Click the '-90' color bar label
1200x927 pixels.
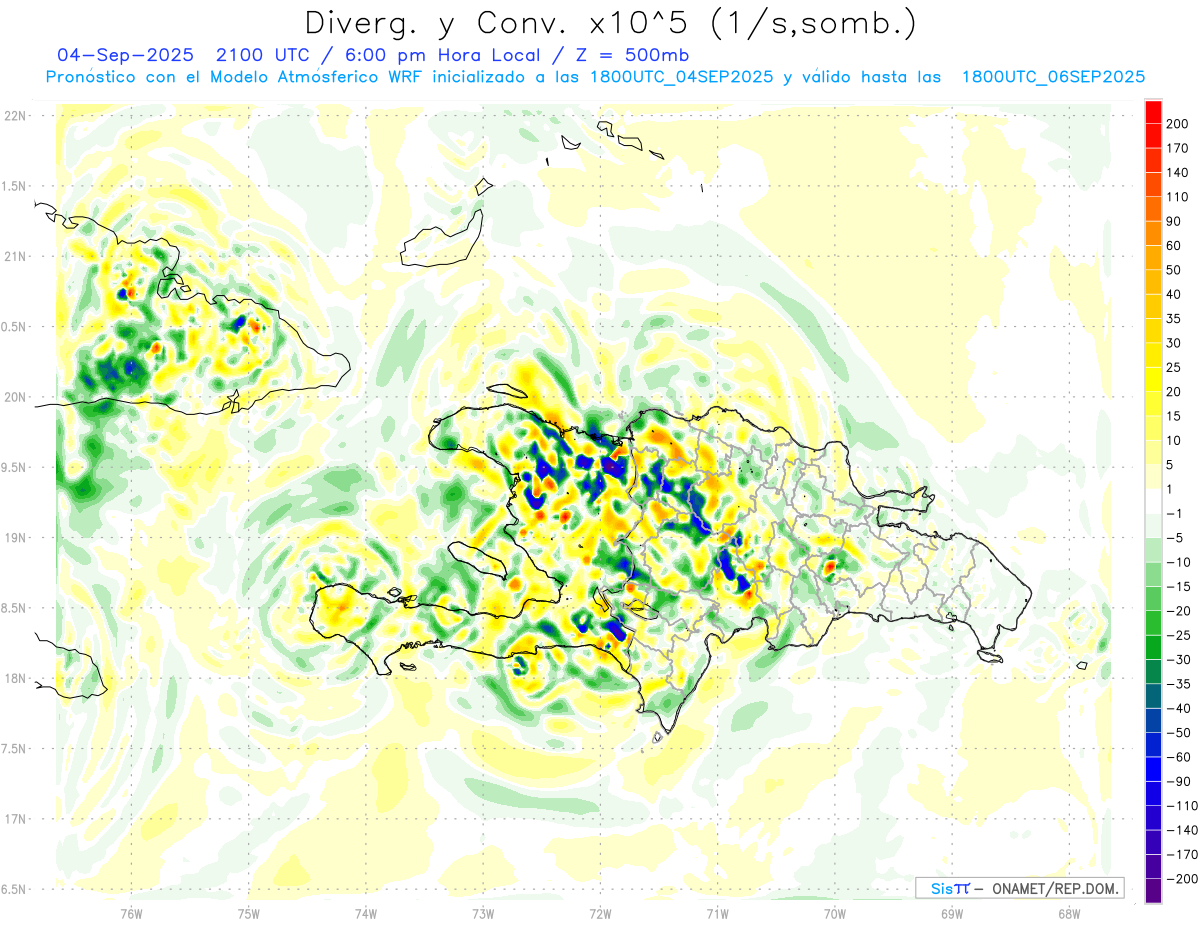point(1181,781)
